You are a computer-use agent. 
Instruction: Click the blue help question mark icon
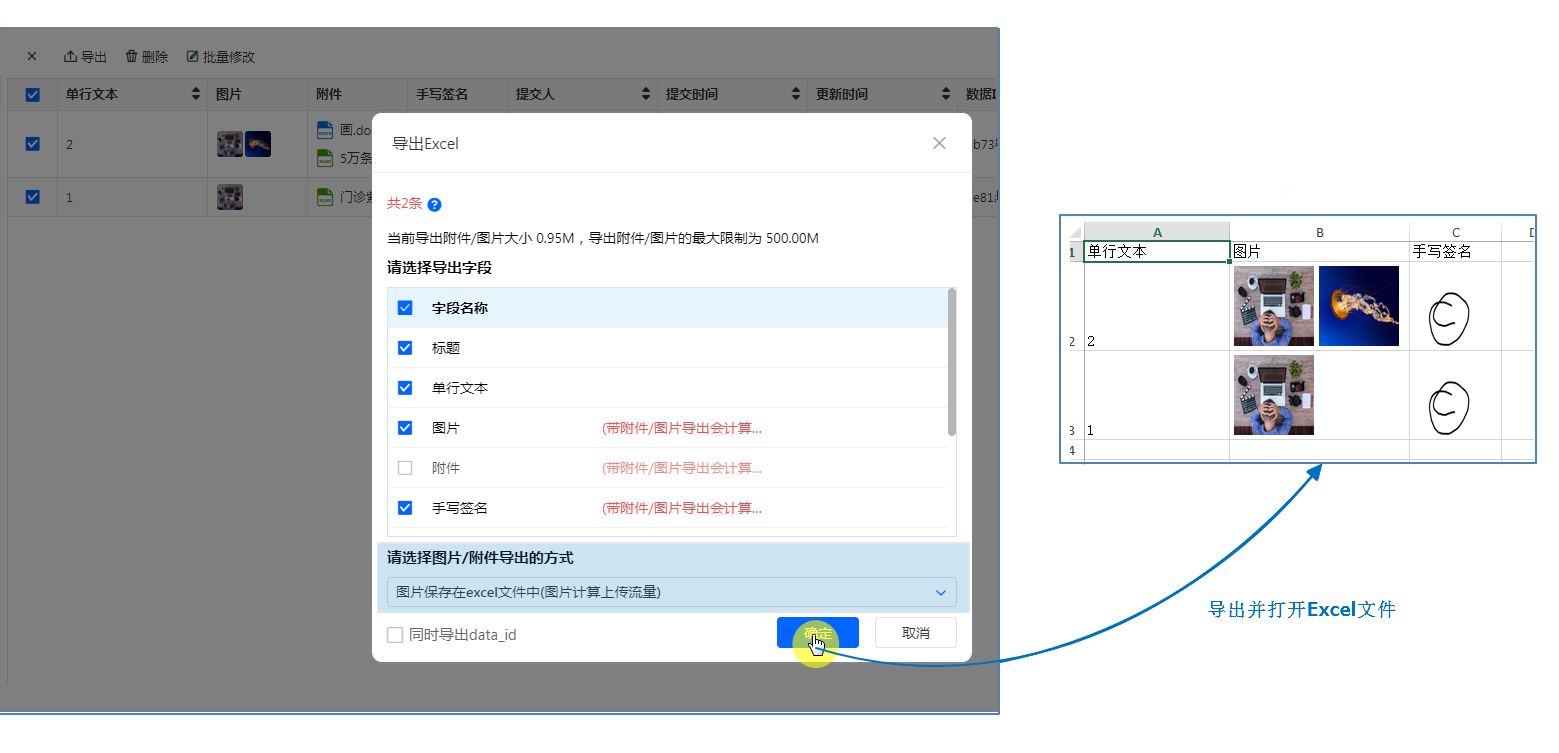coord(434,205)
